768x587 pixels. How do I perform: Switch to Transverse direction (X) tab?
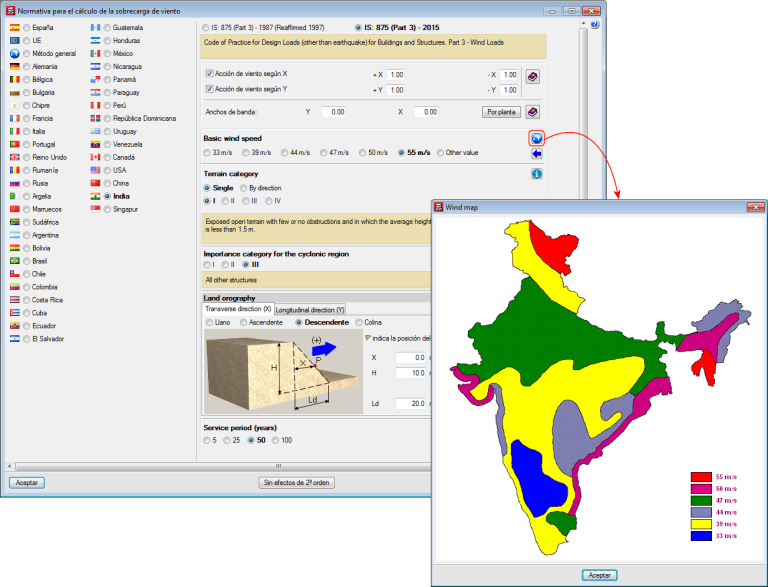238,309
